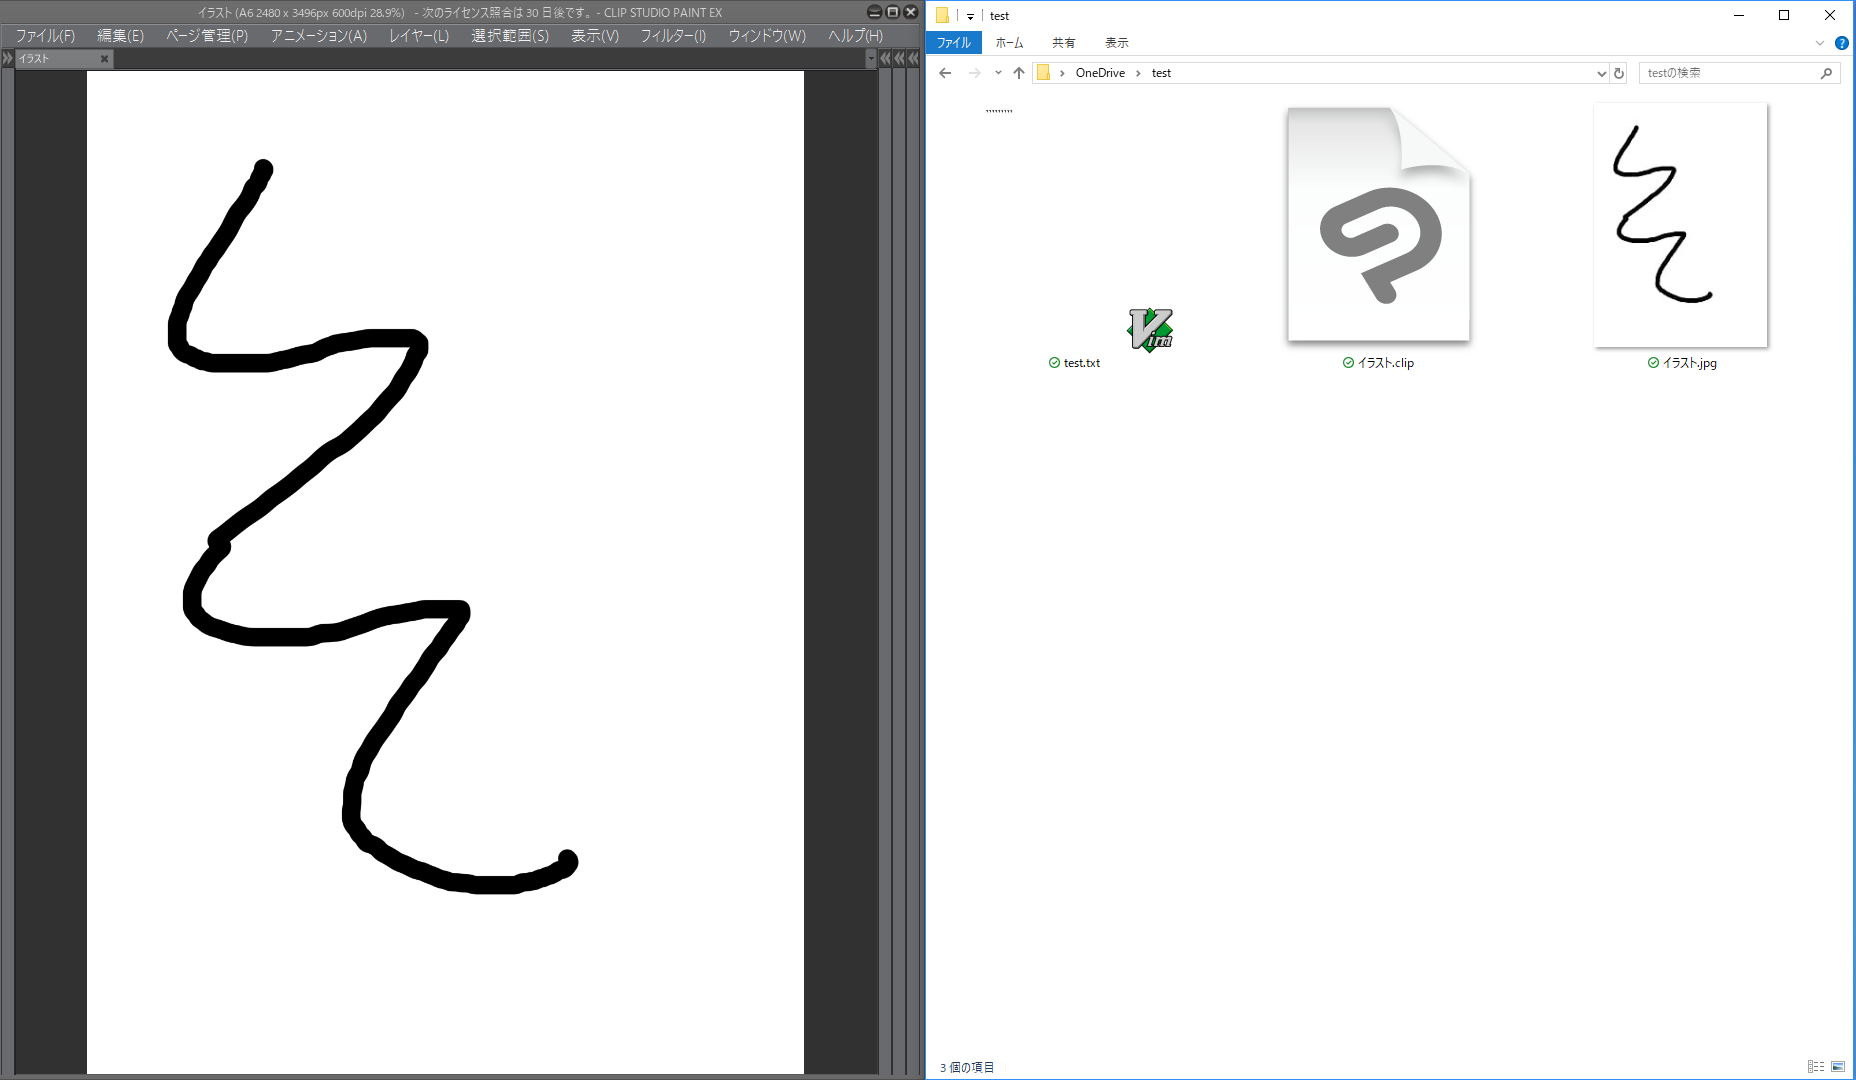Expand the Explorer ribbon with the chevron
This screenshot has width=1856, height=1080.
coord(1820,43)
